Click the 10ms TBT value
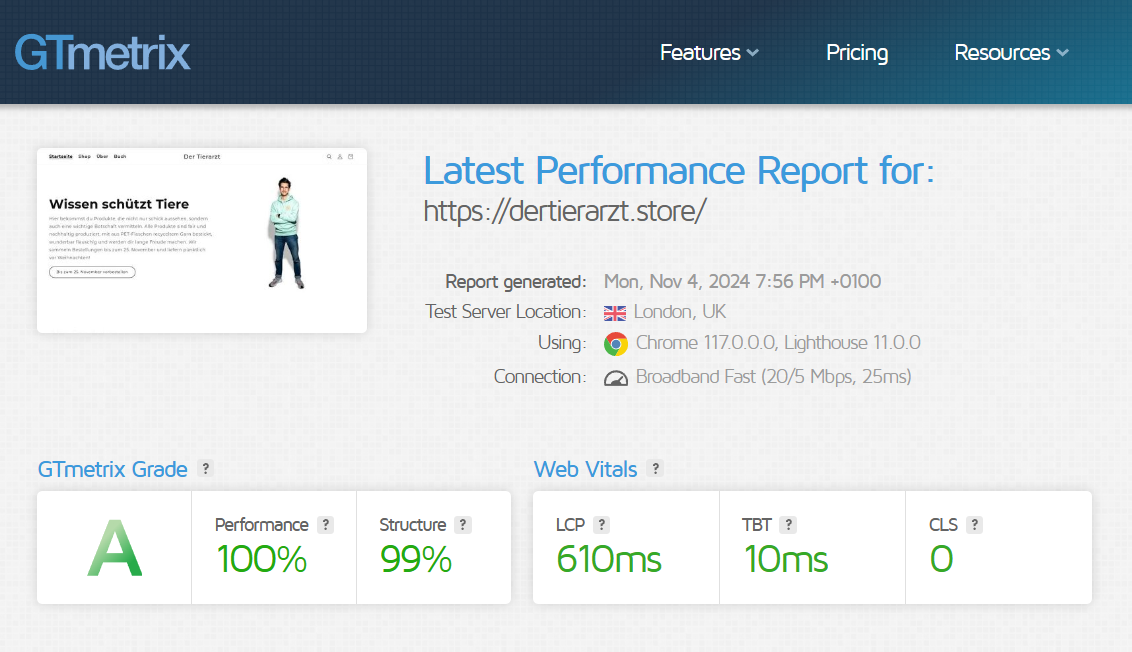 pos(785,560)
